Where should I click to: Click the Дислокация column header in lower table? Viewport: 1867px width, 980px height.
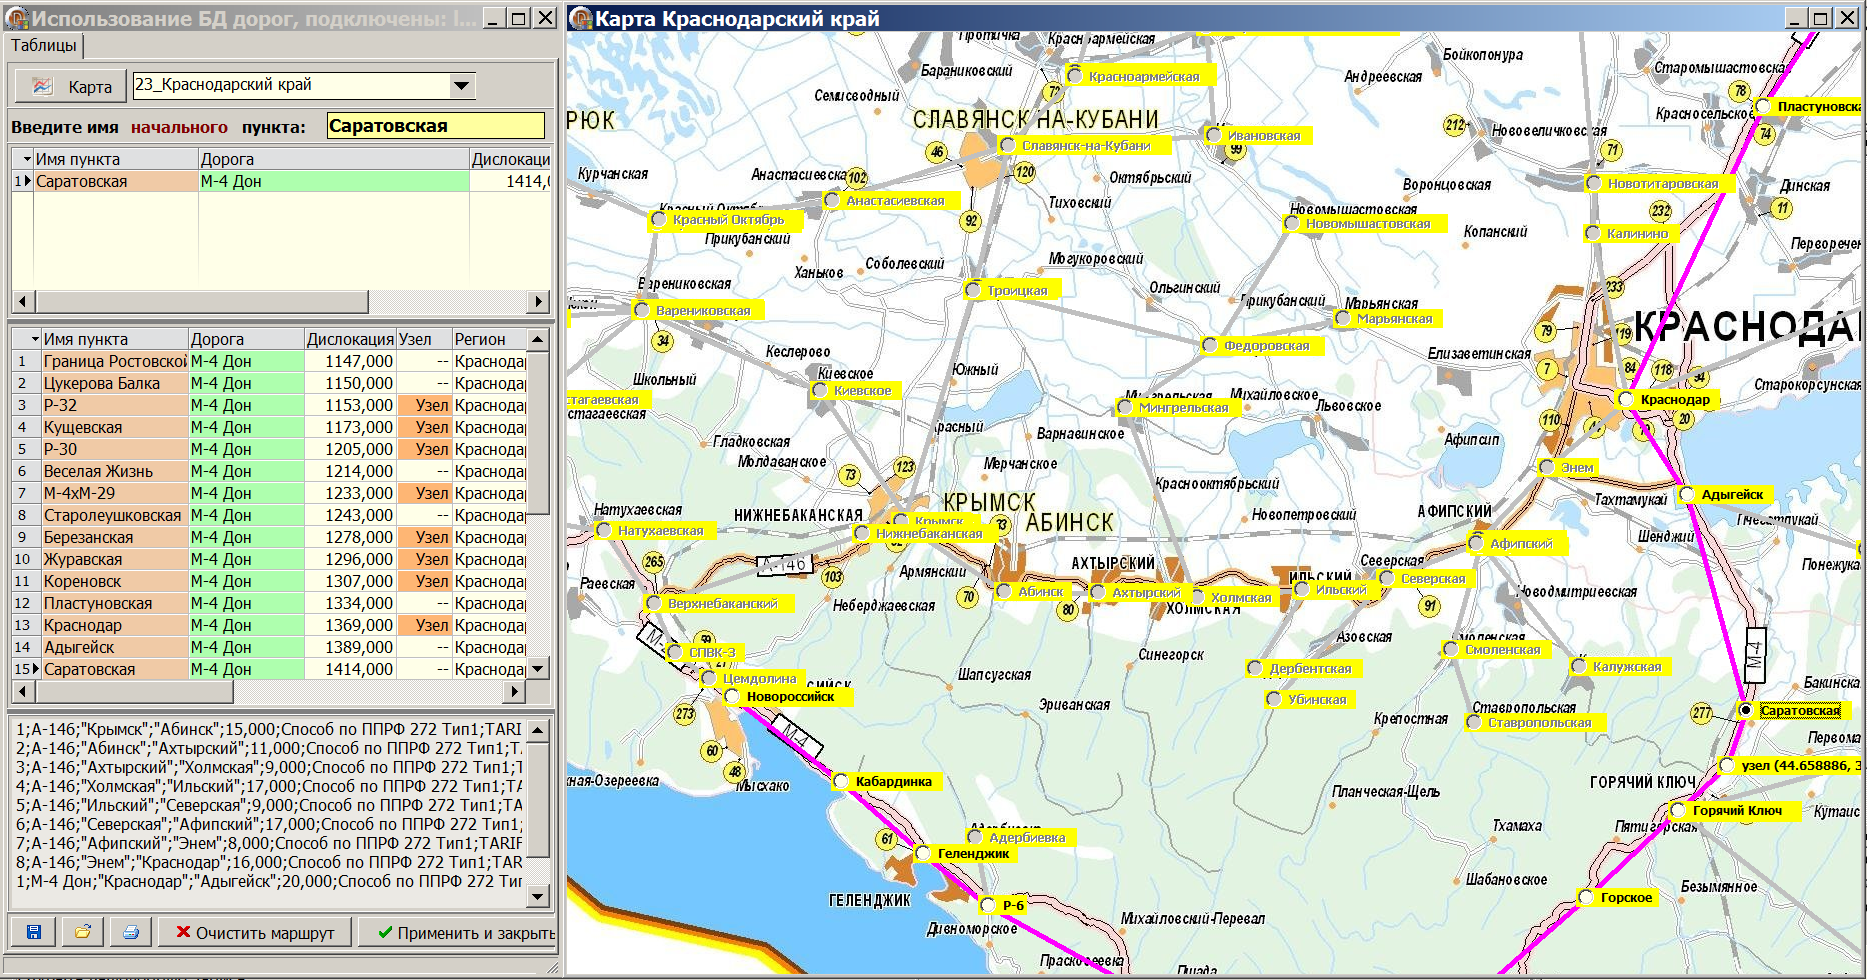click(349, 339)
